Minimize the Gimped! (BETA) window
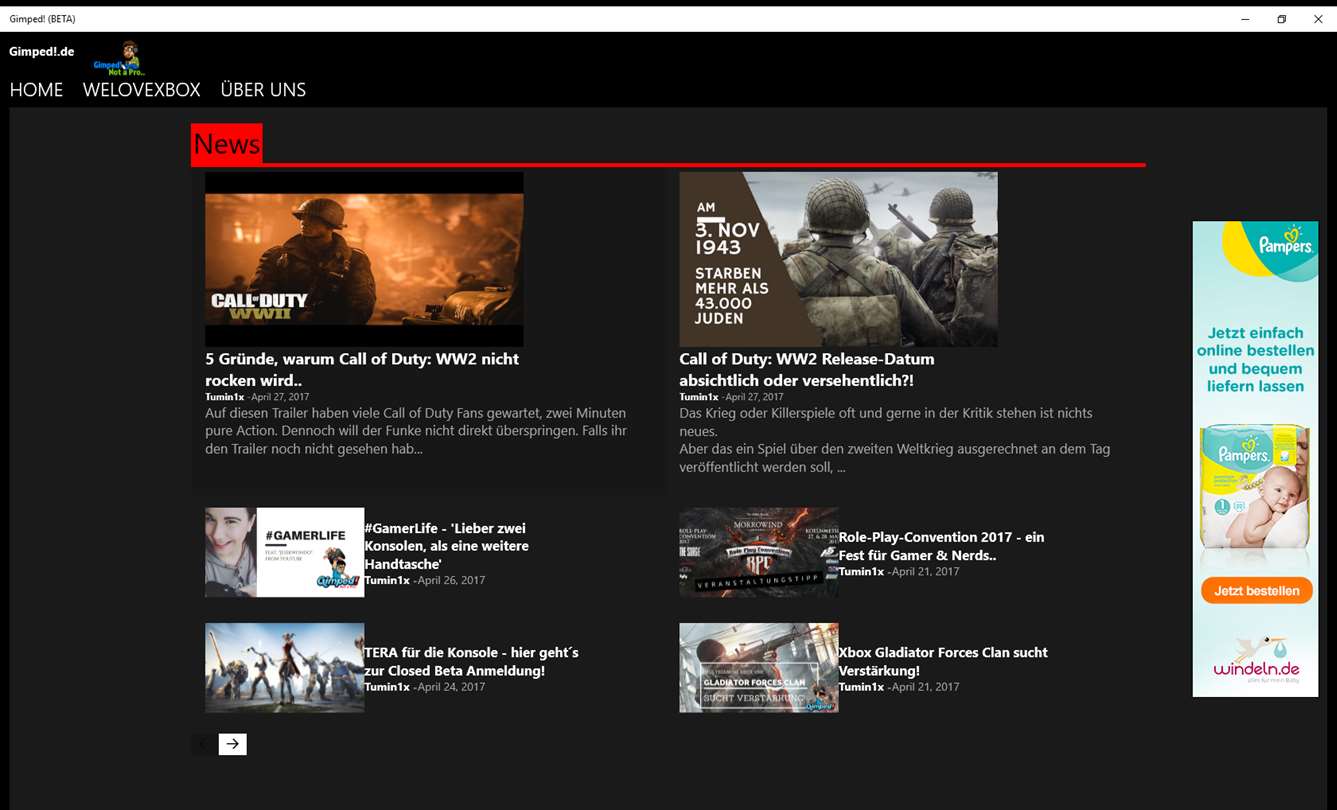 pos(1246,19)
